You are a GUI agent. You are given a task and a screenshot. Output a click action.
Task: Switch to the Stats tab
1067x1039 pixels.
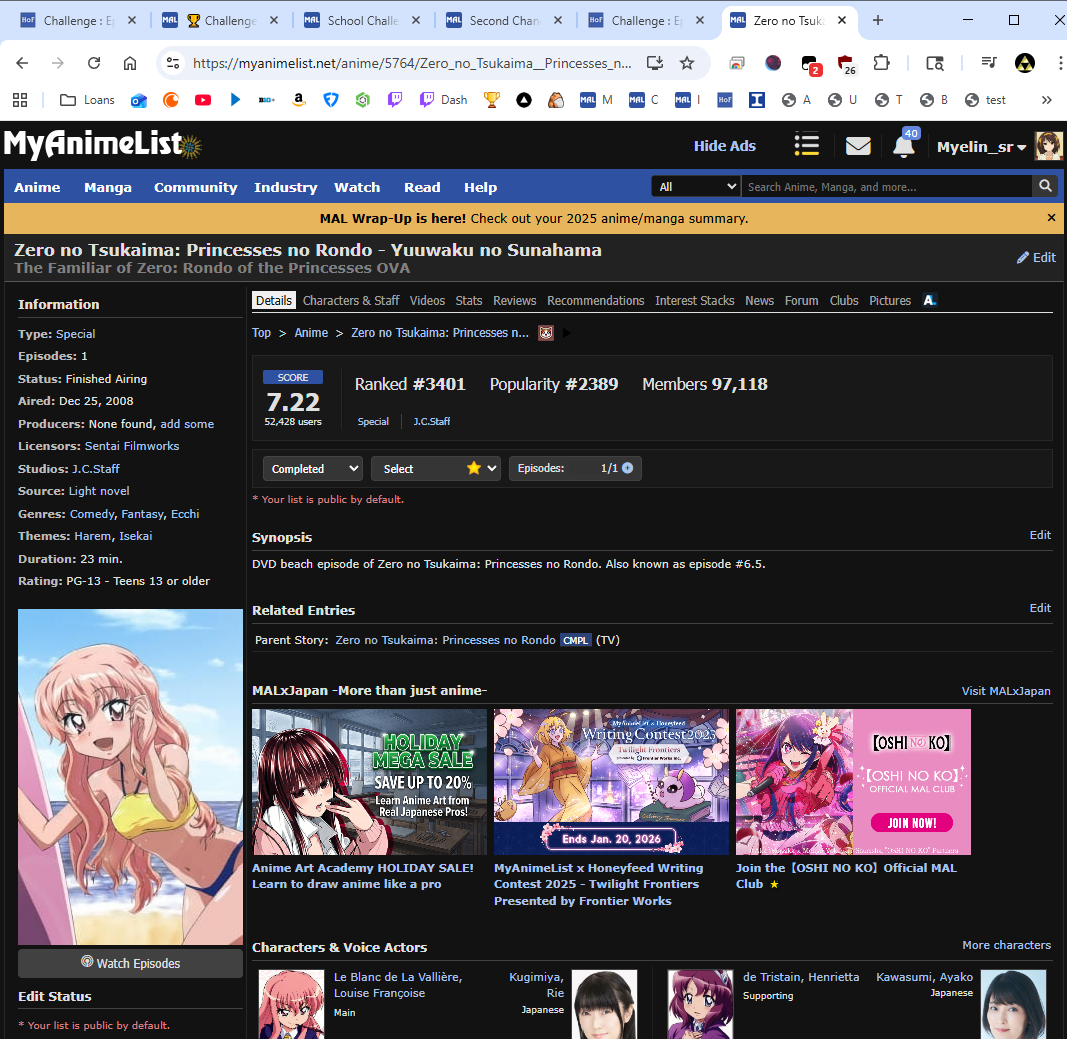pyautogui.click(x=469, y=301)
